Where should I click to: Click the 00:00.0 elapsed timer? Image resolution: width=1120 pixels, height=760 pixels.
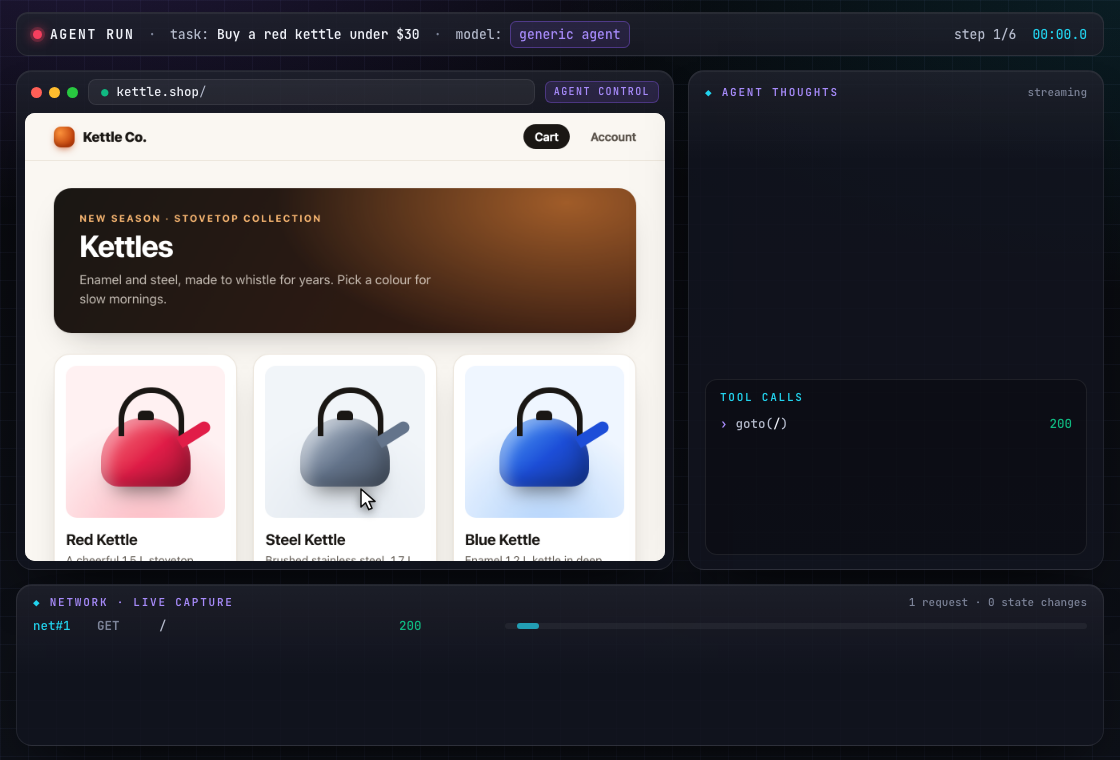[x=1059, y=34]
